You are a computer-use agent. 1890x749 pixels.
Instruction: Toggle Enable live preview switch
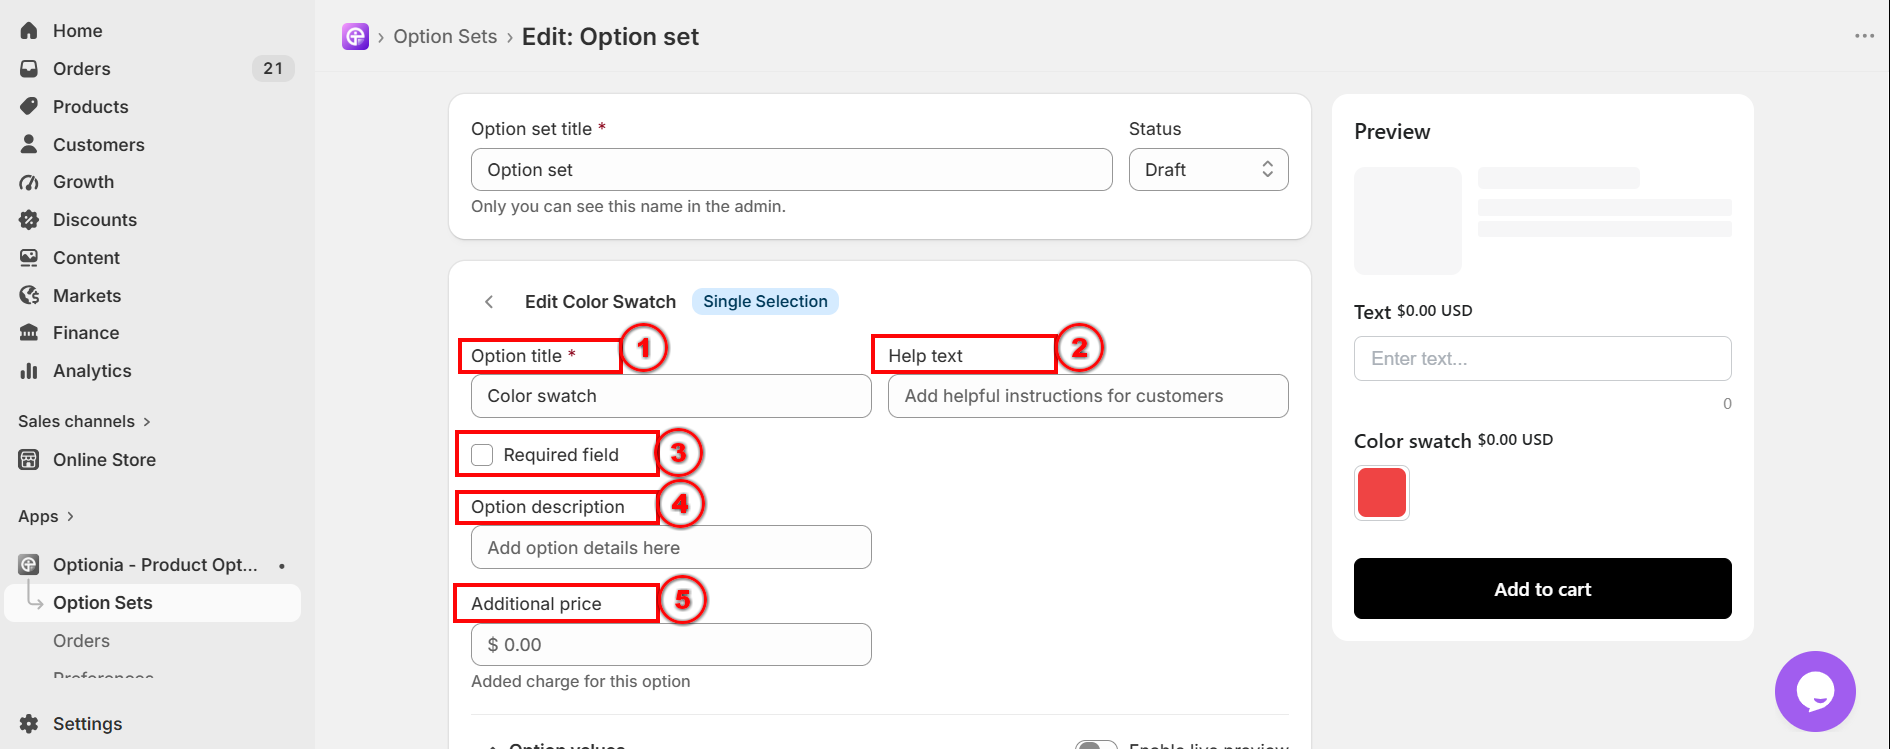click(x=1096, y=745)
